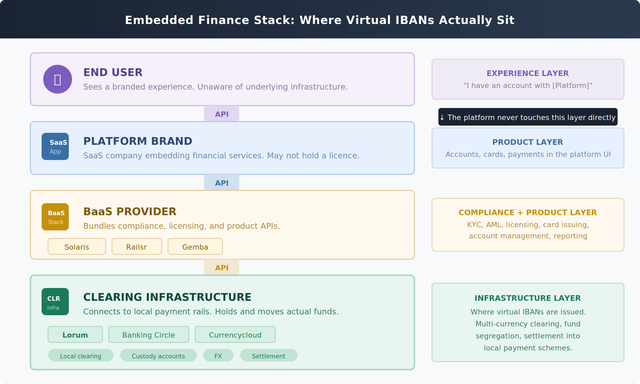Select the Gemba provider chip
This screenshot has width=640, height=384.
point(195,246)
